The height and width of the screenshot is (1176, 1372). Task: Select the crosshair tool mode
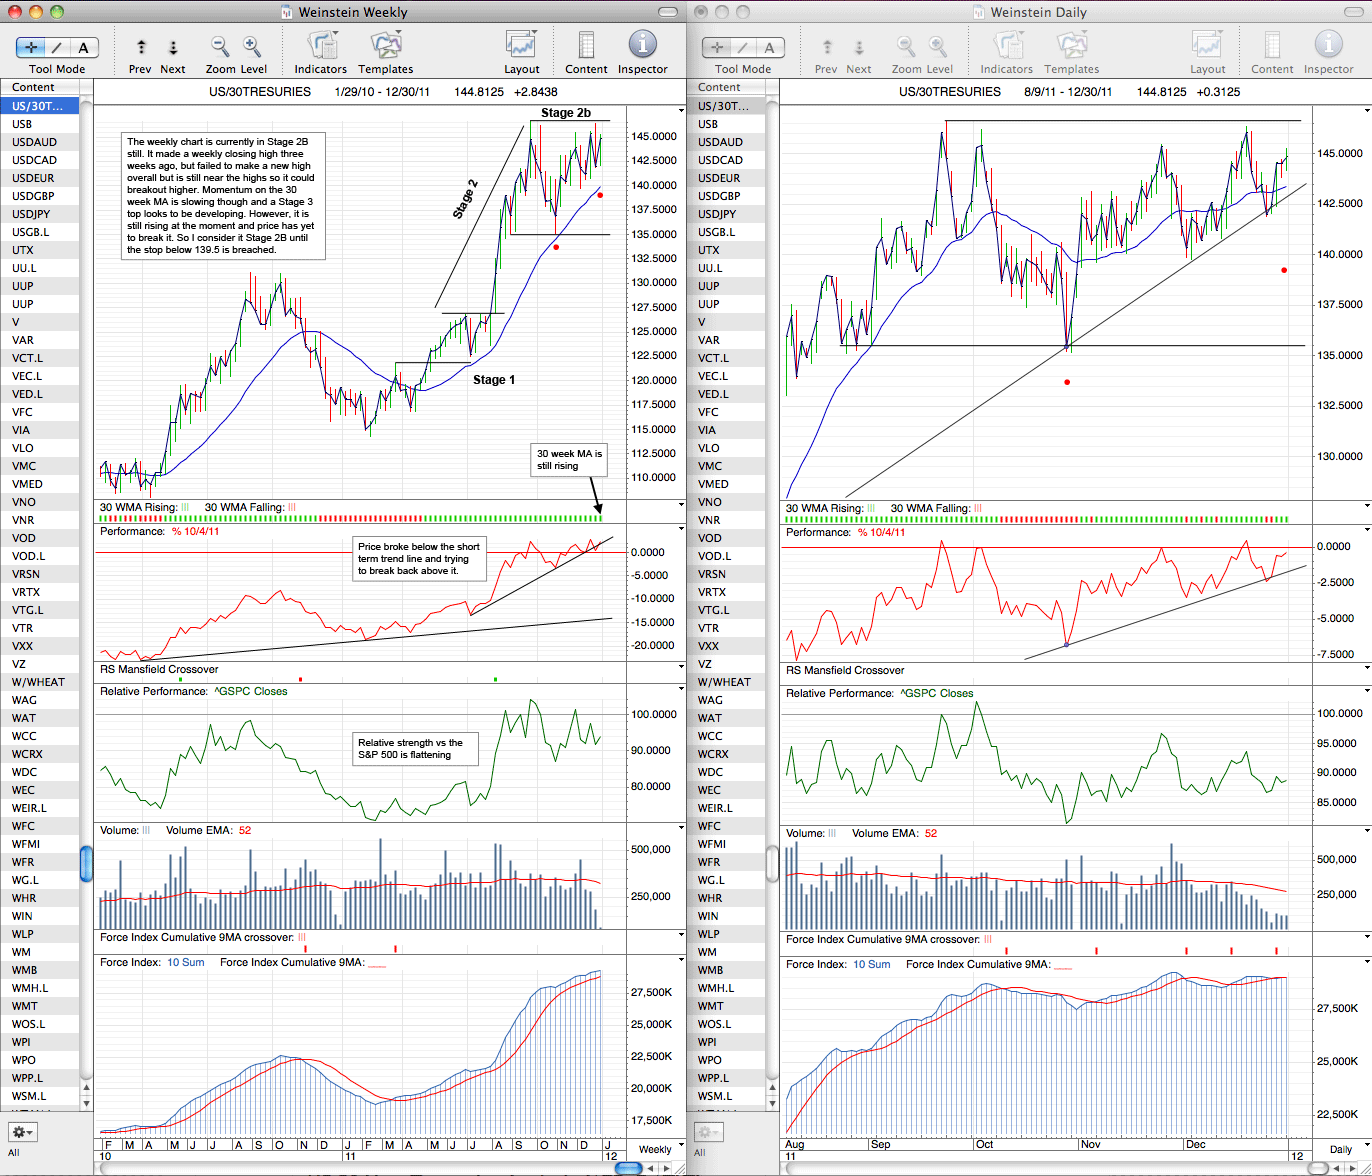(32, 47)
